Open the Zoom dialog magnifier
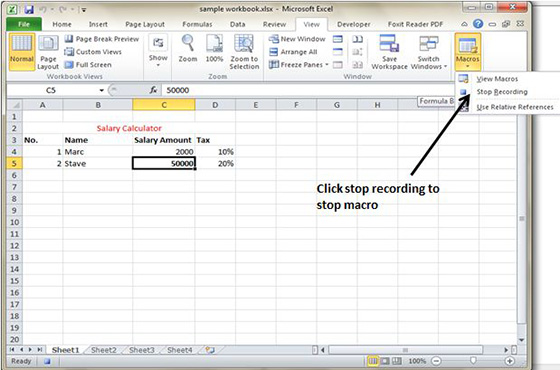This screenshot has width=560, height=370. click(188, 49)
